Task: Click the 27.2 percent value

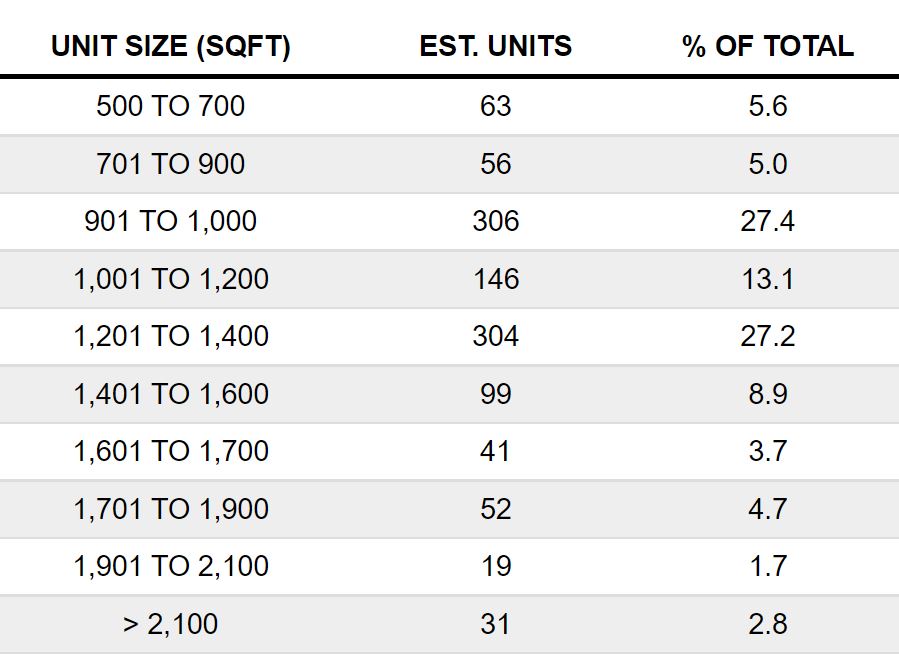Action: pyautogui.click(x=768, y=336)
